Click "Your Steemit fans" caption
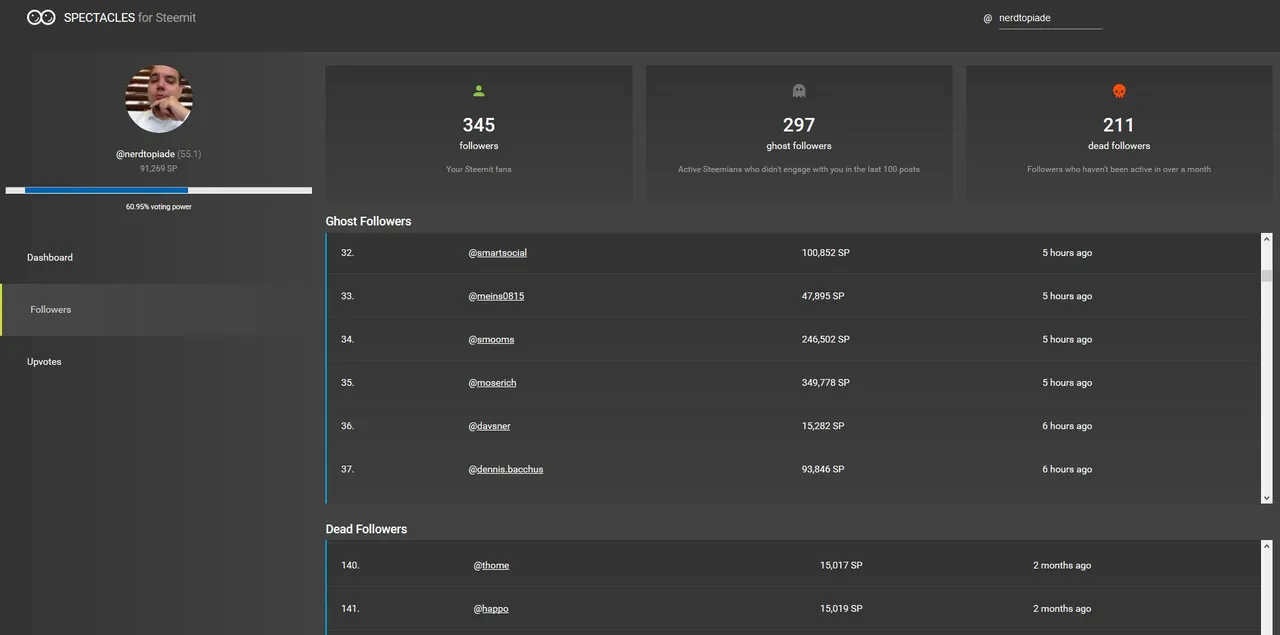This screenshot has width=1280, height=635. (x=479, y=170)
